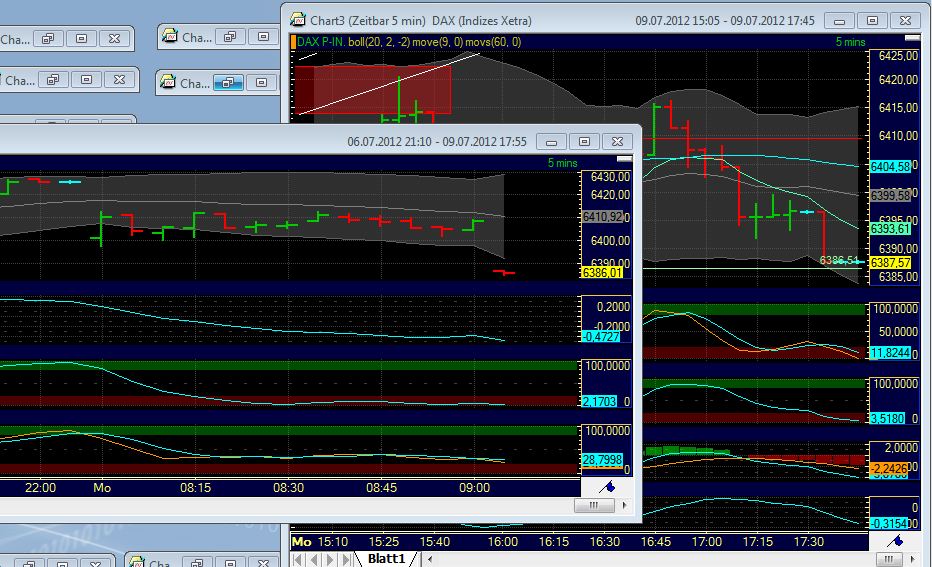Click chart icon of topmost minimized chart near Chart3
The height and width of the screenshot is (567, 932).
click(x=170, y=36)
